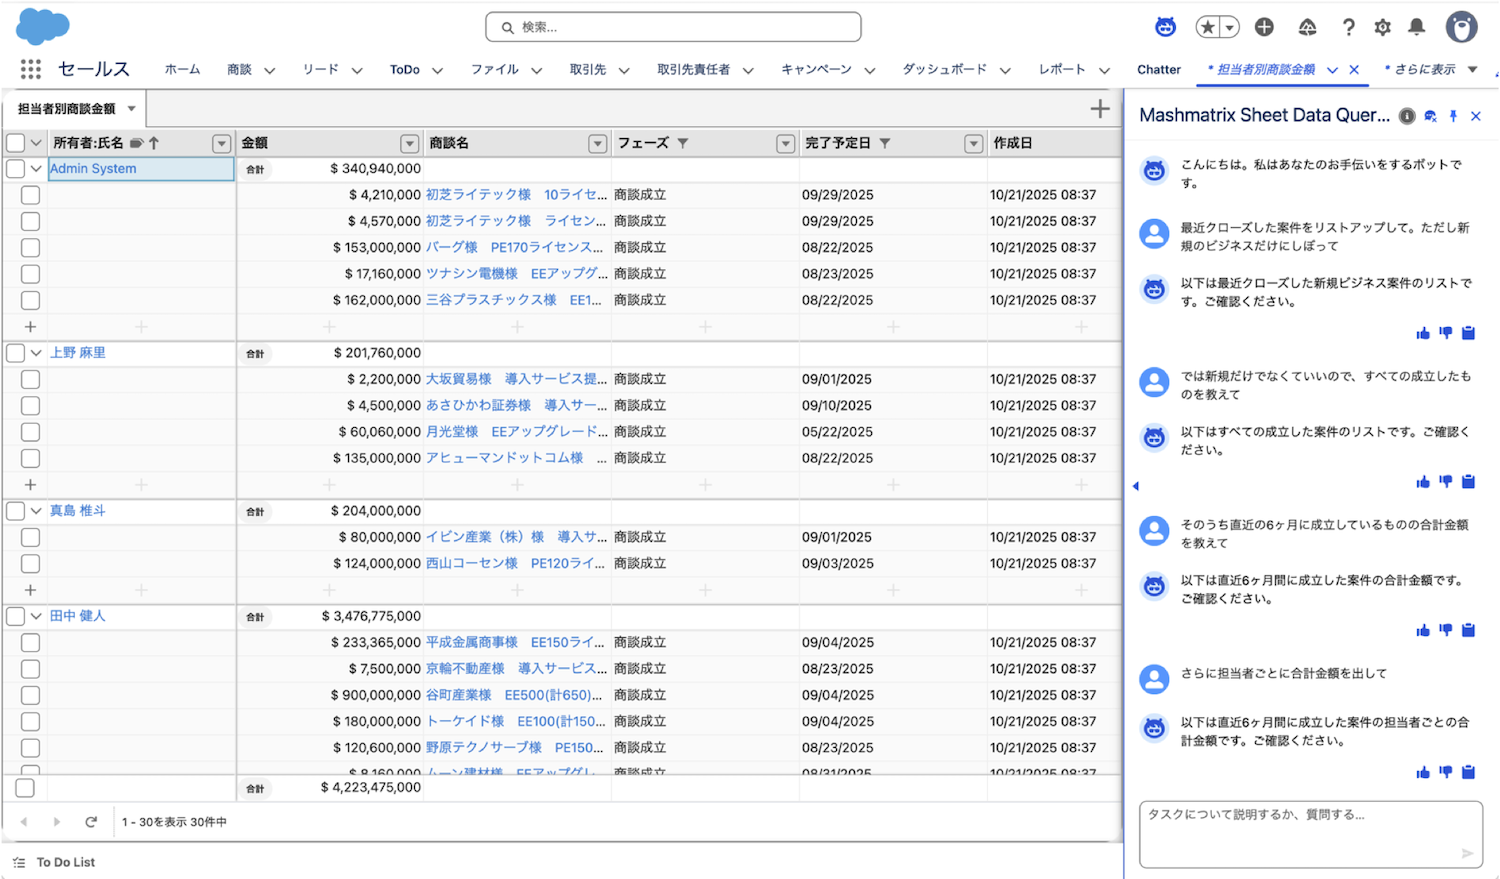Switch to the ホーム tab
This screenshot has width=1500, height=879.
point(182,70)
